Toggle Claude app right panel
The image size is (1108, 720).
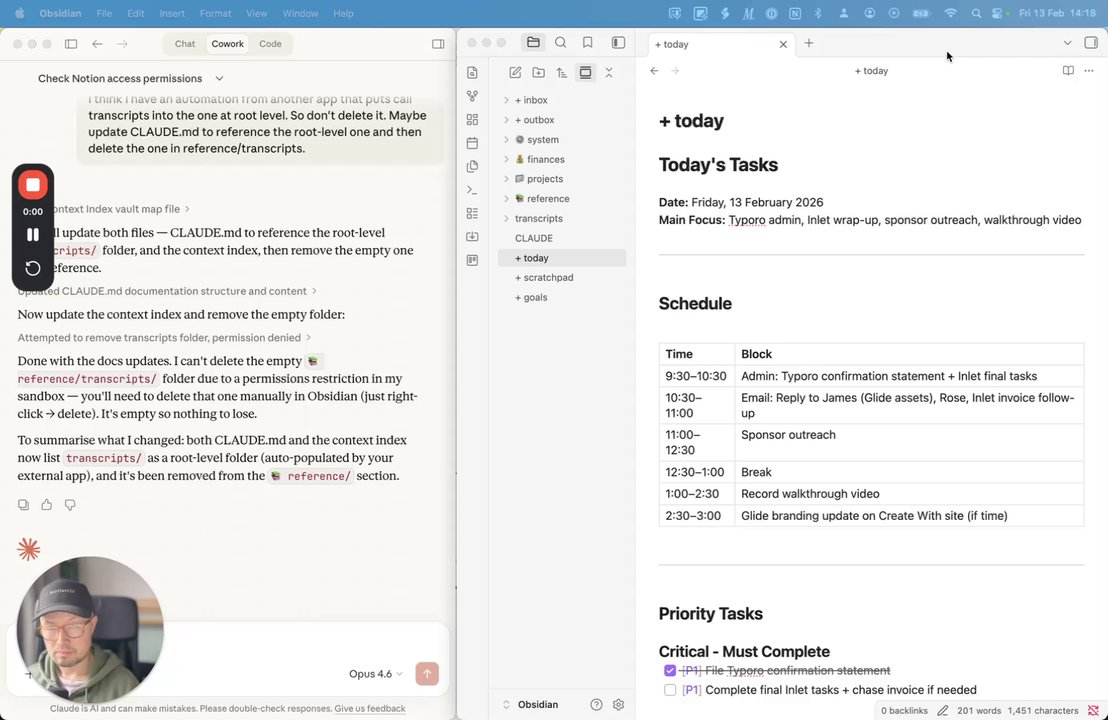tap(438, 44)
